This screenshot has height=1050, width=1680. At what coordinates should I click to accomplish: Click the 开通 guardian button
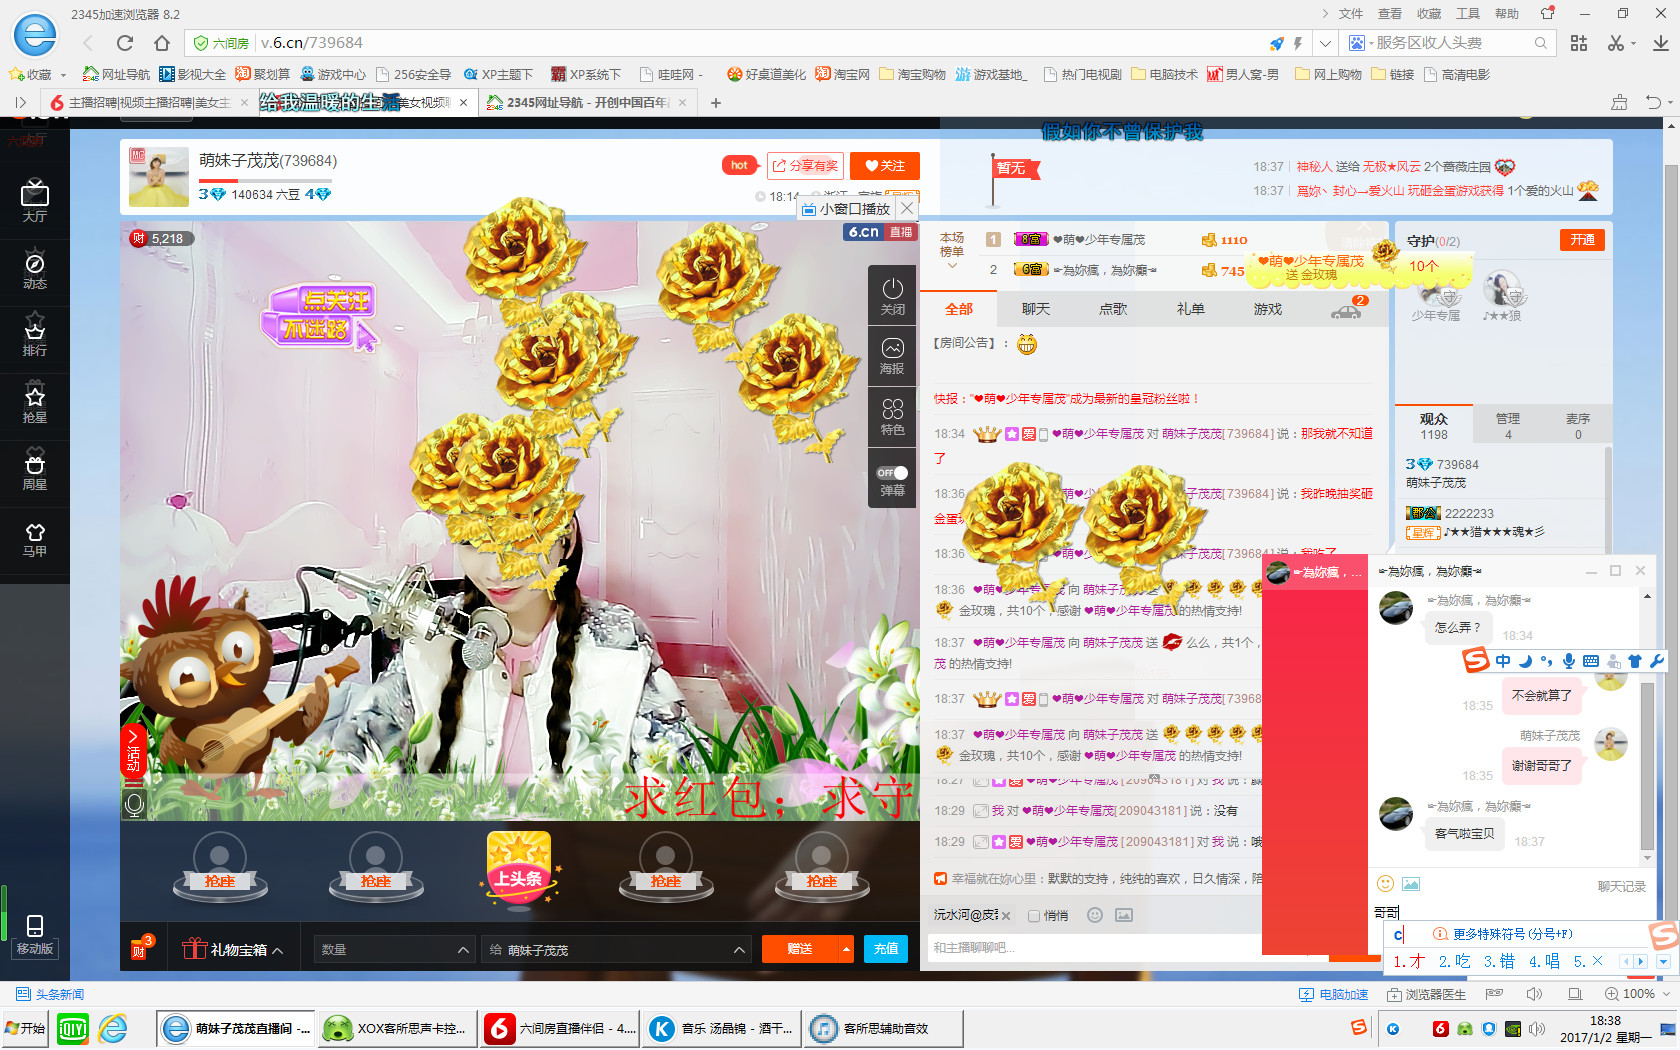tap(1582, 240)
